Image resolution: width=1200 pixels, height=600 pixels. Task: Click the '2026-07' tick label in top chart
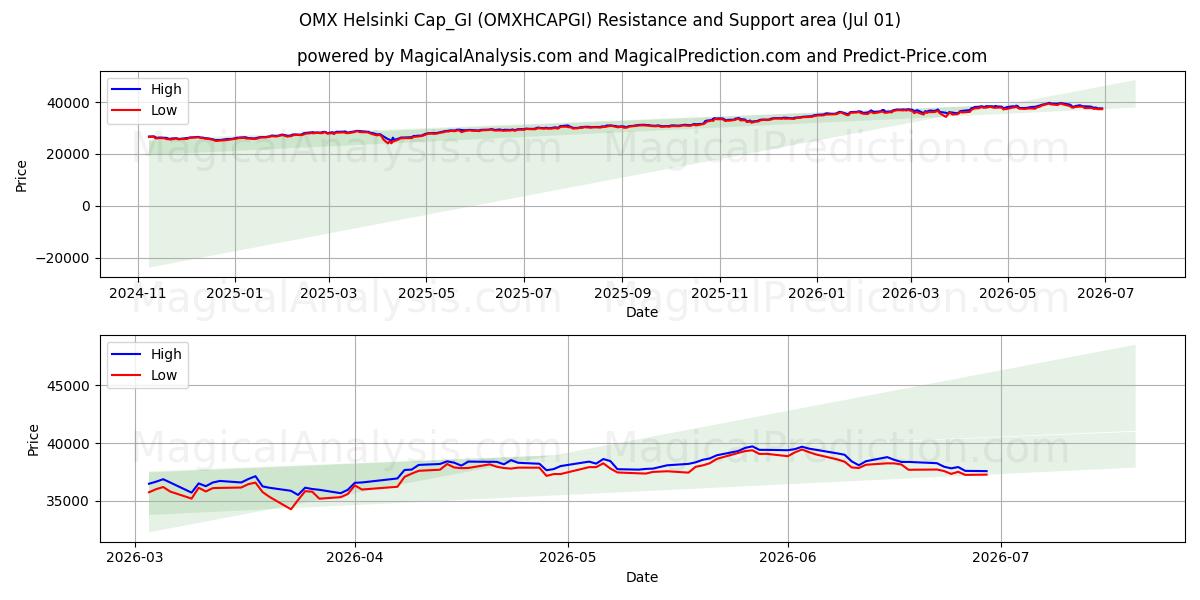[1105, 295]
